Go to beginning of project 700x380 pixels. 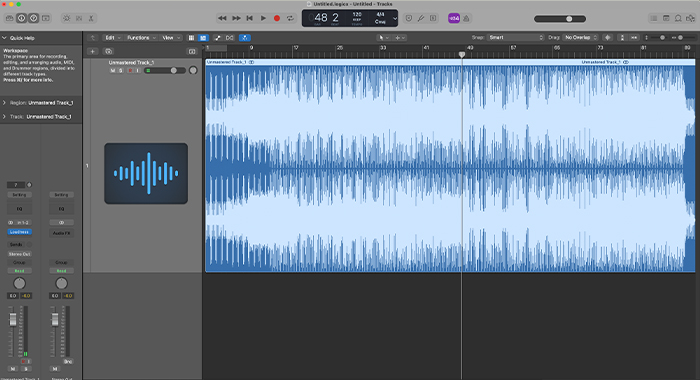[250, 18]
